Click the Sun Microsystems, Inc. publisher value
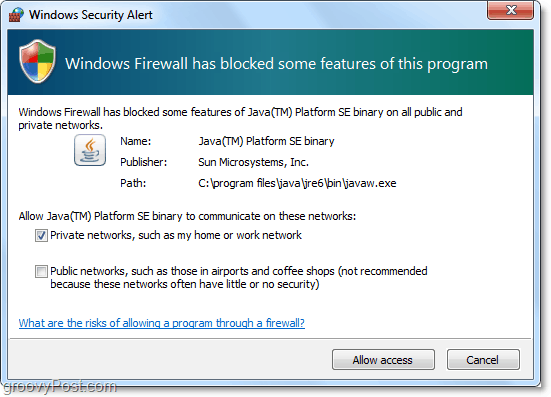Image resolution: width=551 pixels, height=397 pixels. 253,162
